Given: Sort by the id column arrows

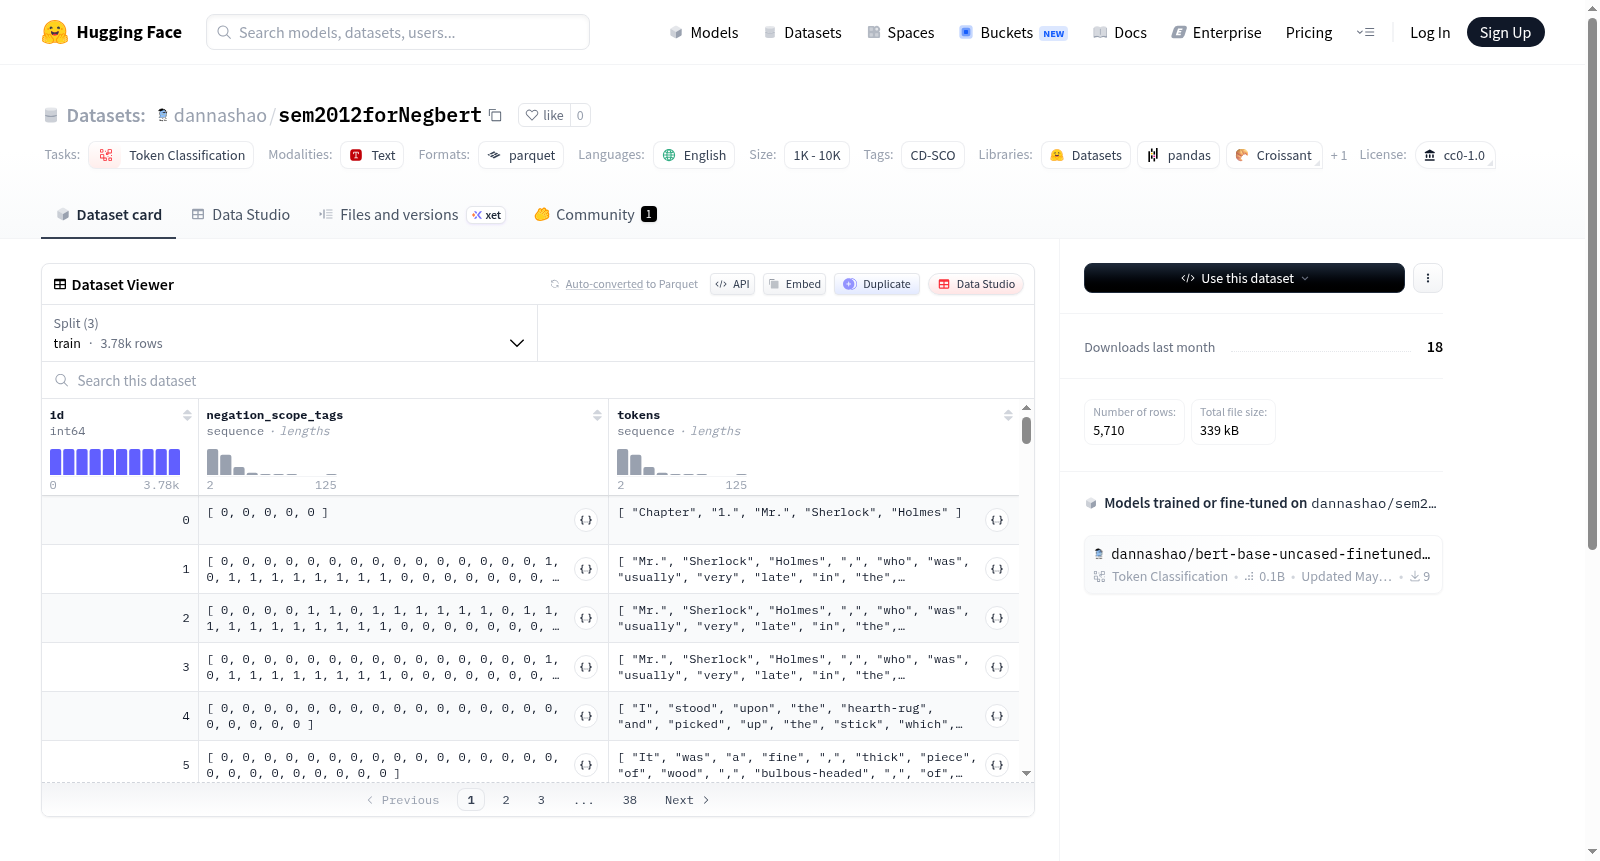Looking at the screenshot, I should (187, 415).
